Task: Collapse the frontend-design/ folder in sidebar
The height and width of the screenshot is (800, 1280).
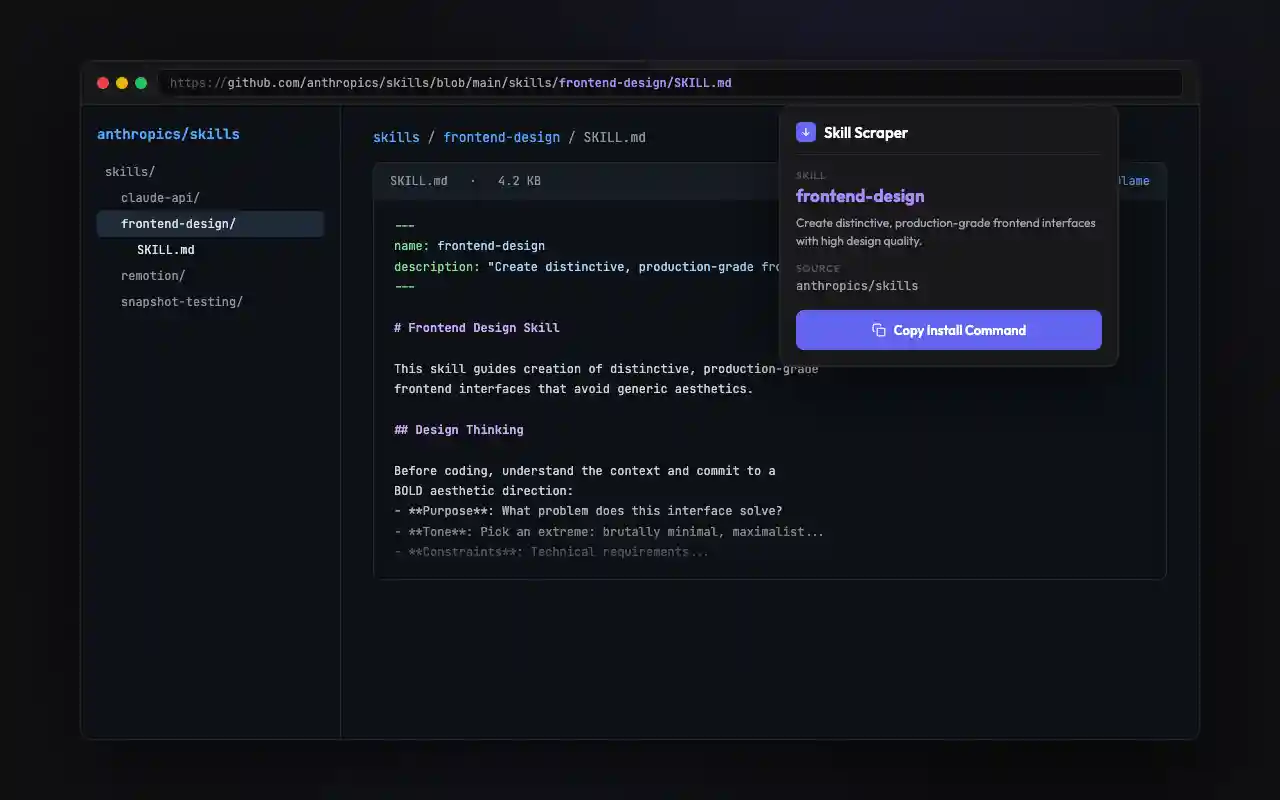Action: tap(178, 224)
